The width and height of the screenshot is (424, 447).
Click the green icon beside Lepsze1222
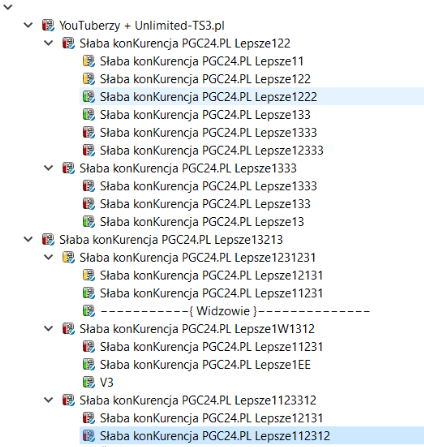pyautogui.click(x=89, y=97)
